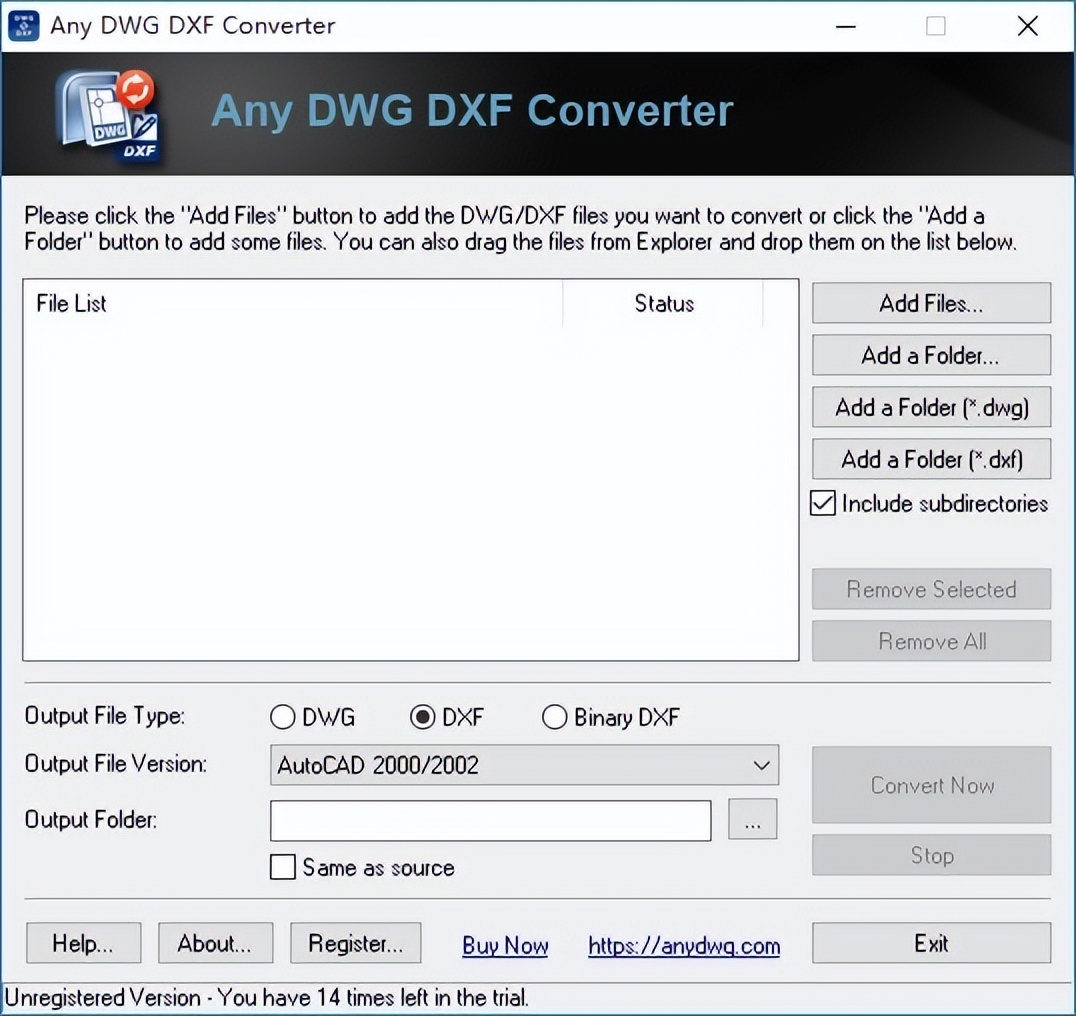The width and height of the screenshot is (1076, 1016).
Task: Click the DWG DXF logo in the banner
Action: (108, 113)
